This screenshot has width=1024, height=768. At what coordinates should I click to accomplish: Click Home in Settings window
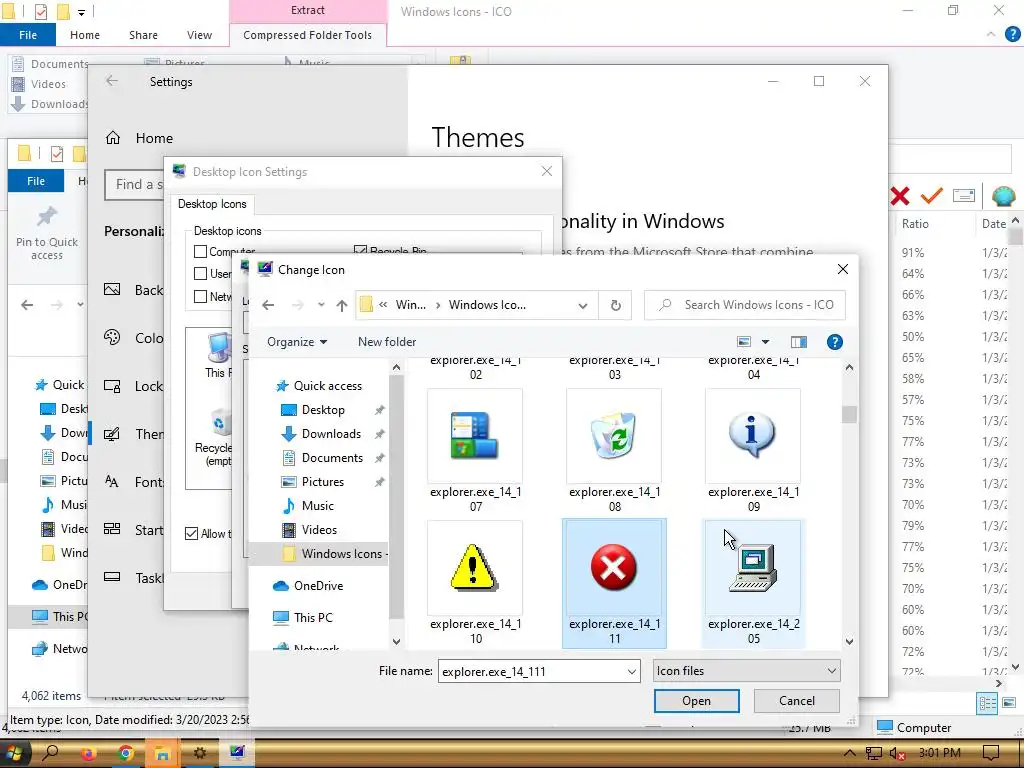click(x=139, y=138)
